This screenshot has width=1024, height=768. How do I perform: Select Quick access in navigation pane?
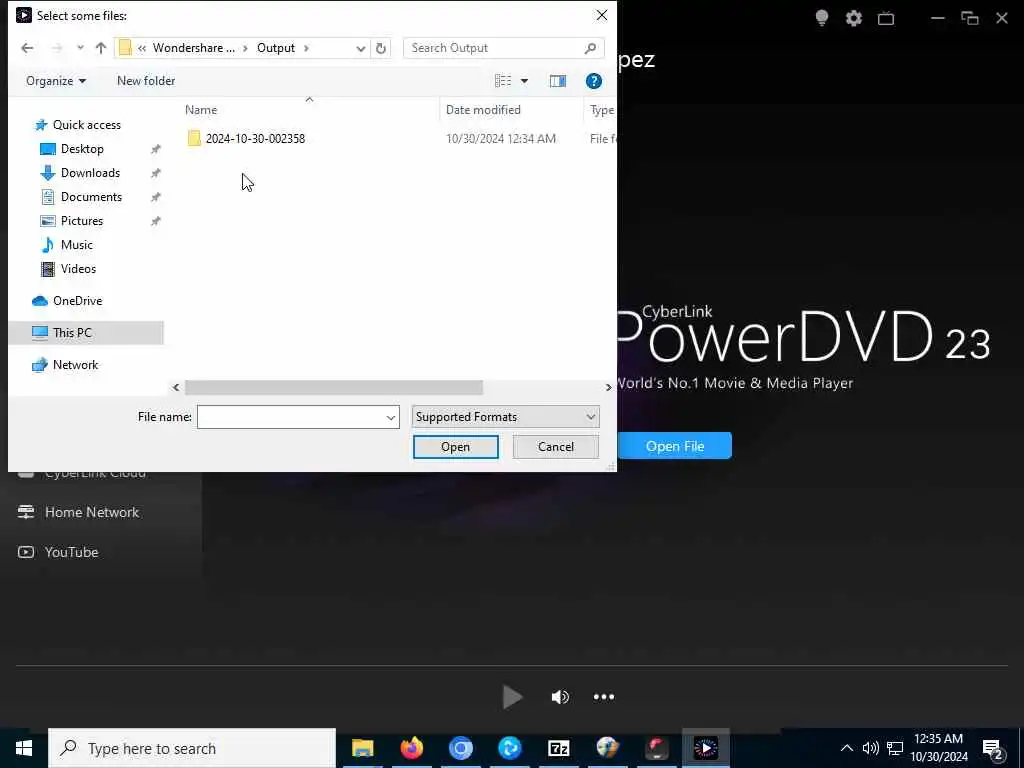tap(86, 125)
